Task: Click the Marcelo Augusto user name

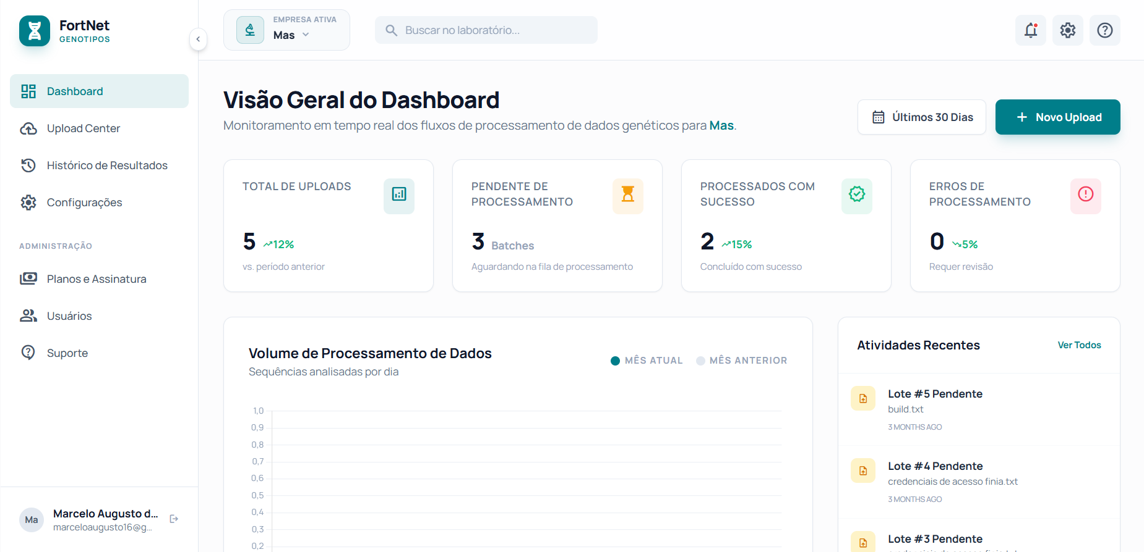Action: click(106, 513)
